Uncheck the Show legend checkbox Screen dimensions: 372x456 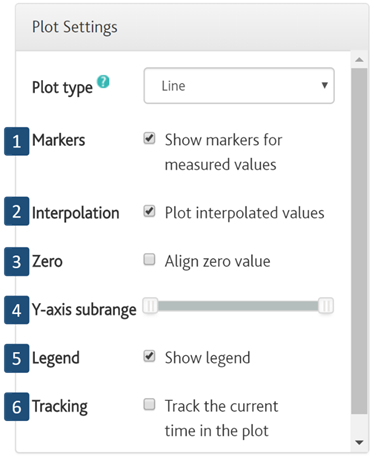coord(149,356)
